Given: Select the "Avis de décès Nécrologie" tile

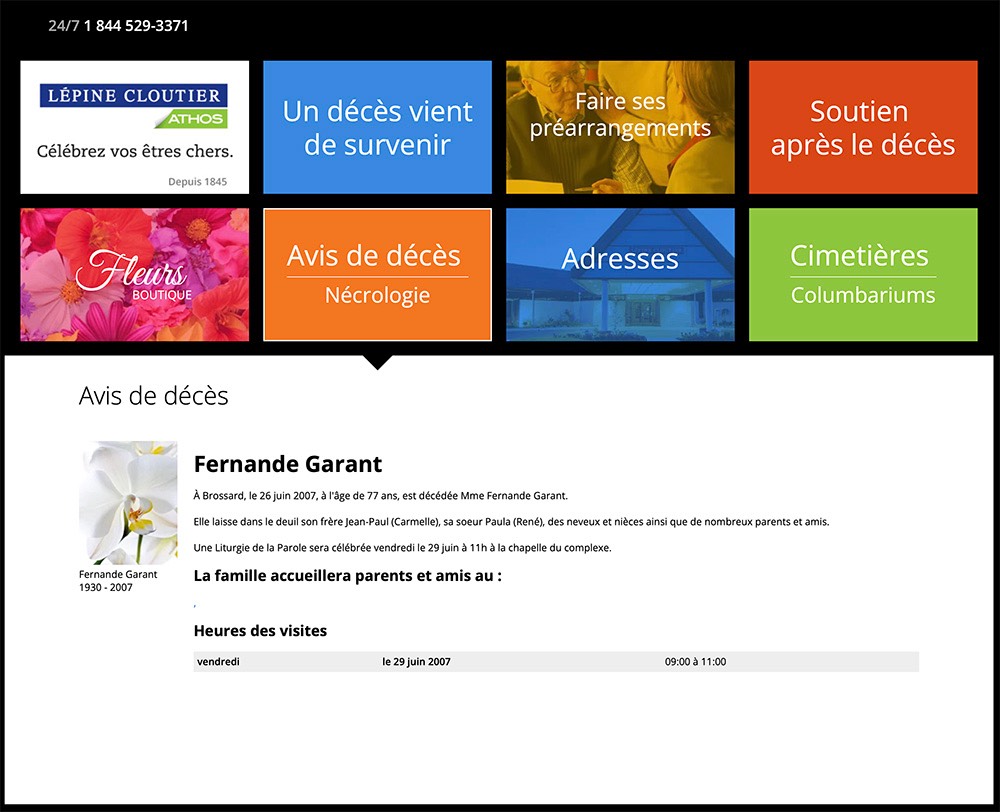Looking at the screenshot, I should click(378, 274).
